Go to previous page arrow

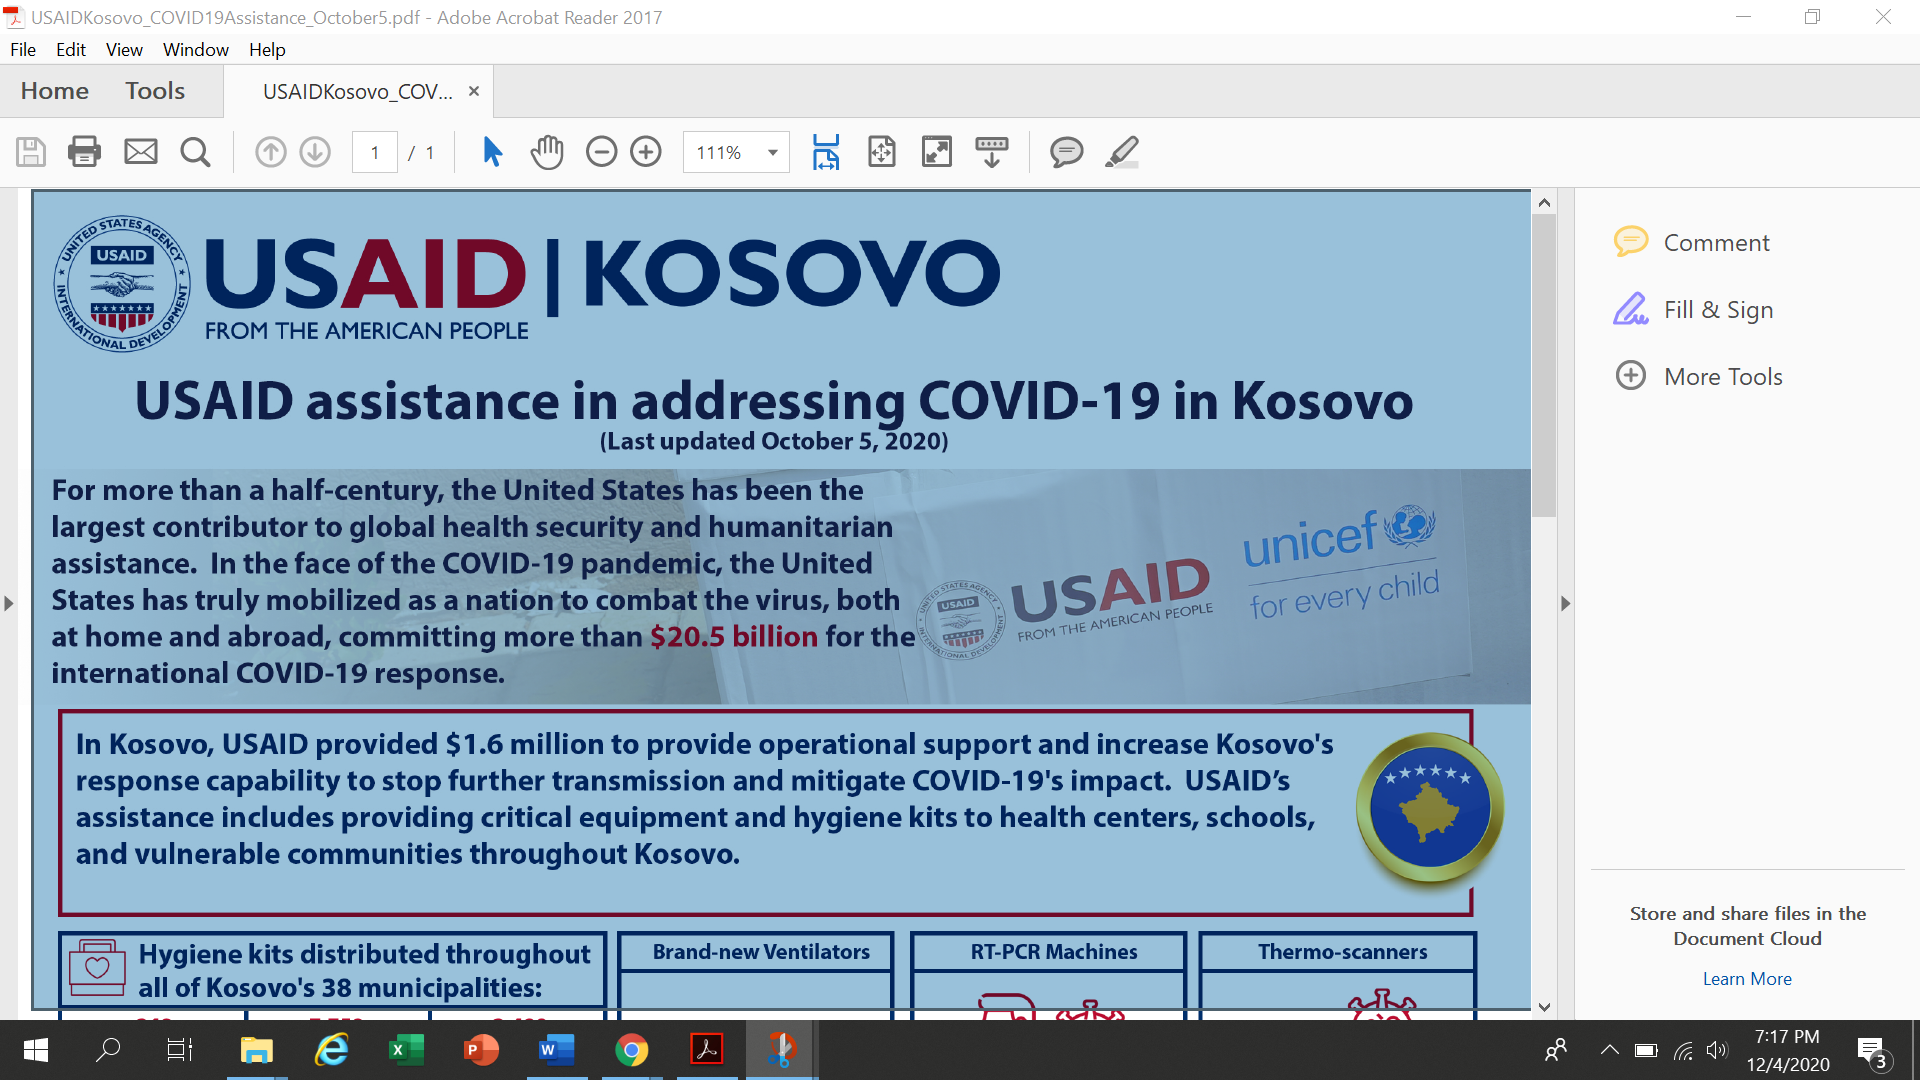[x=270, y=152]
